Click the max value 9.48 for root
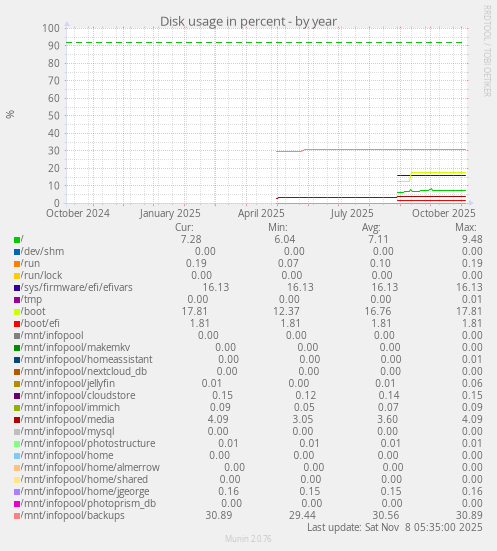497x551 pixels. pyautogui.click(x=472, y=240)
